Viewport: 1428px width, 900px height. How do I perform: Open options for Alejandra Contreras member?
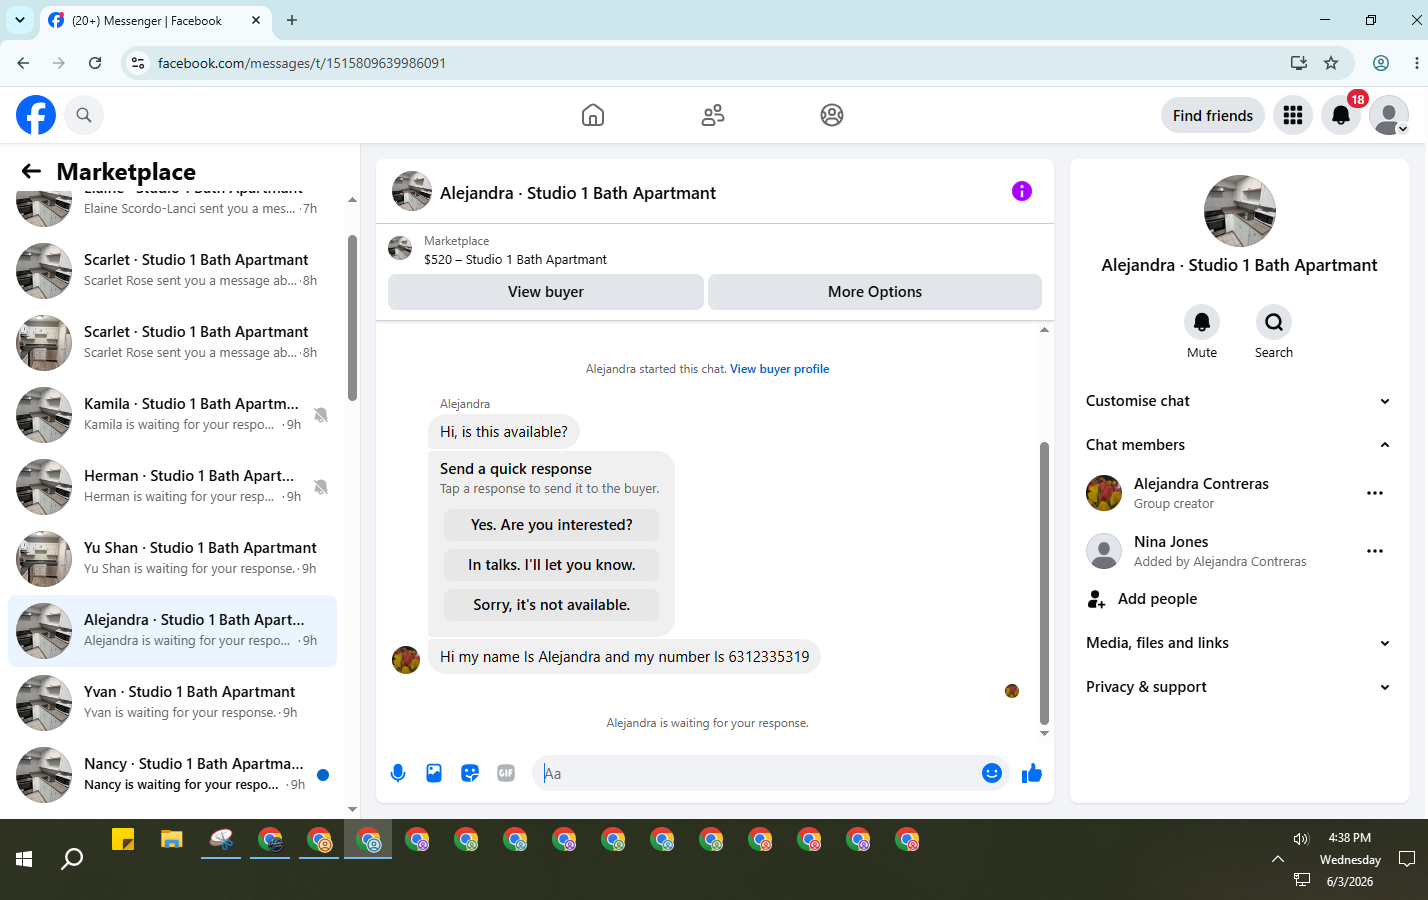1375,493
